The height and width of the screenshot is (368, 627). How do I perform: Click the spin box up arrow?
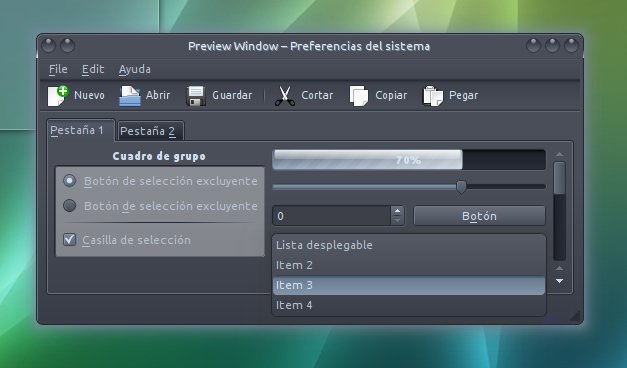click(397, 211)
